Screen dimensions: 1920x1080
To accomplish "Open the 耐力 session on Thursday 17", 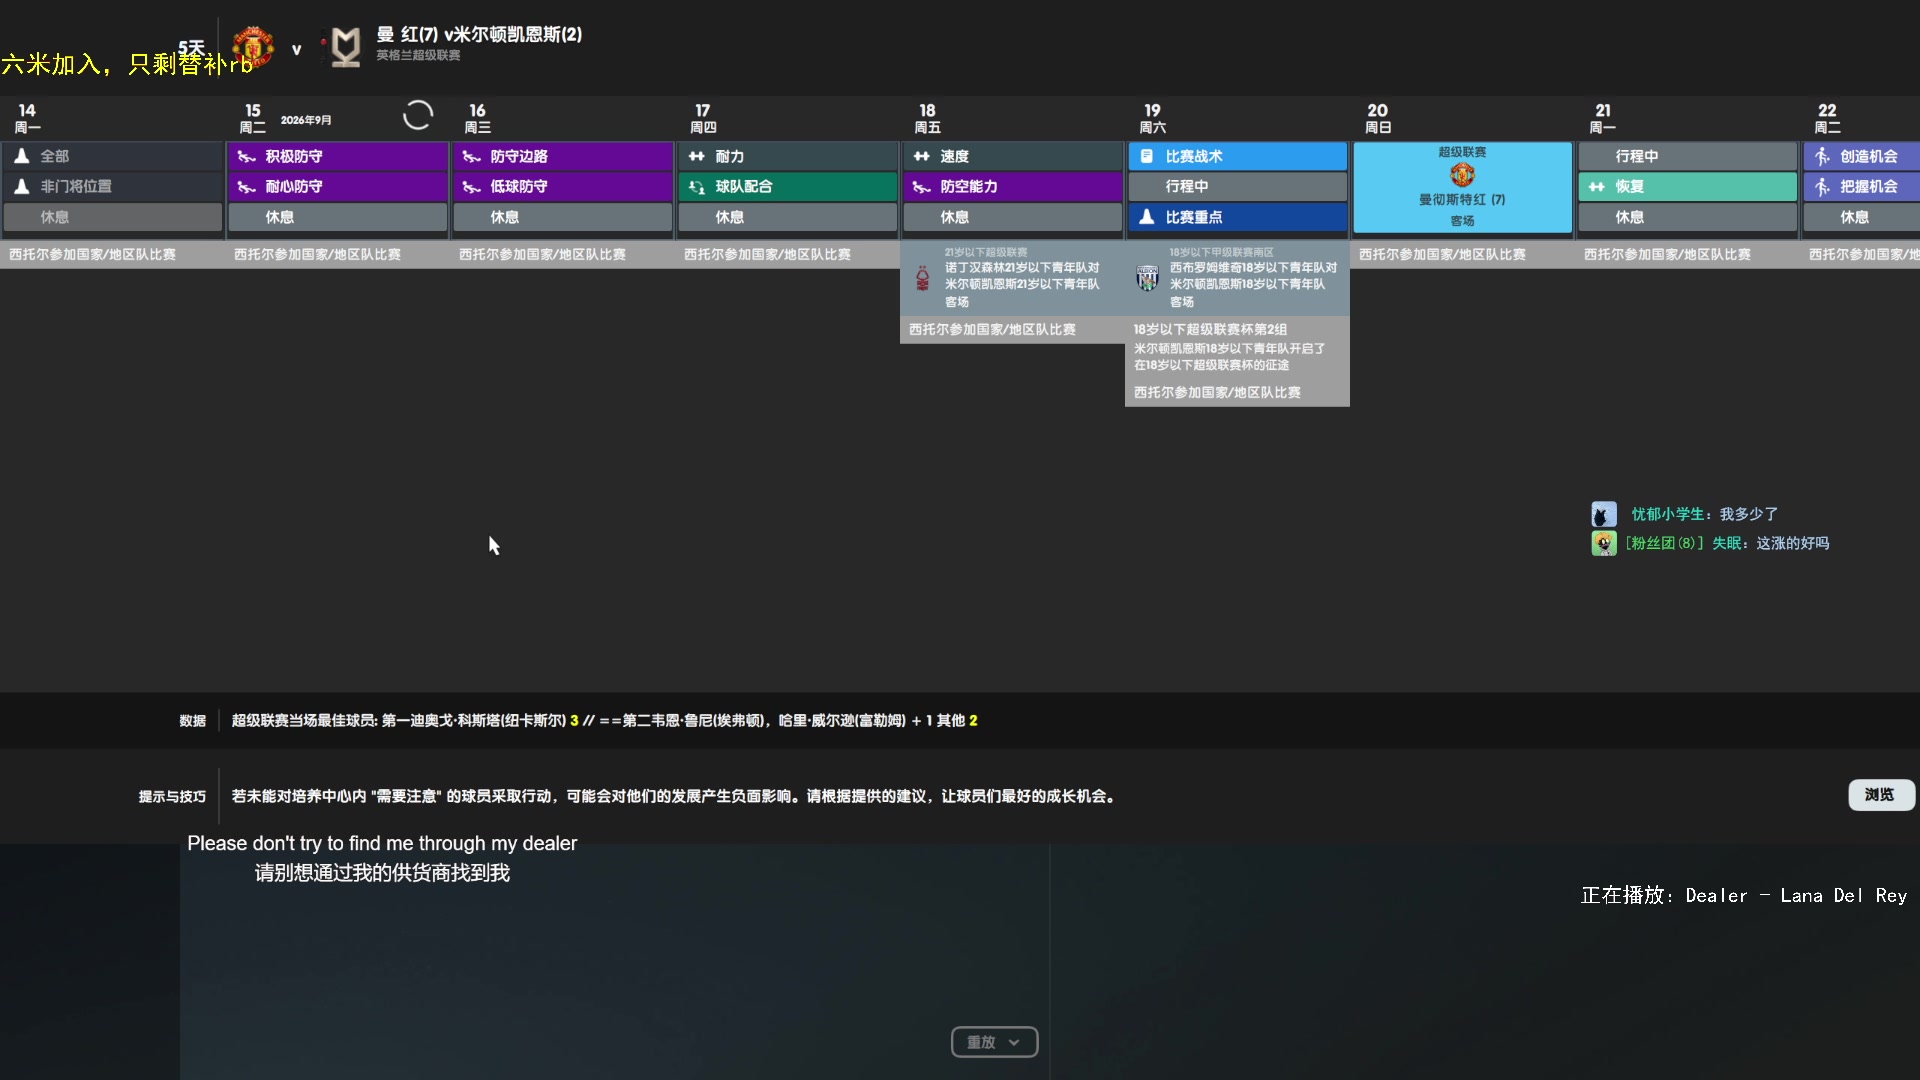I will [787, 156].
